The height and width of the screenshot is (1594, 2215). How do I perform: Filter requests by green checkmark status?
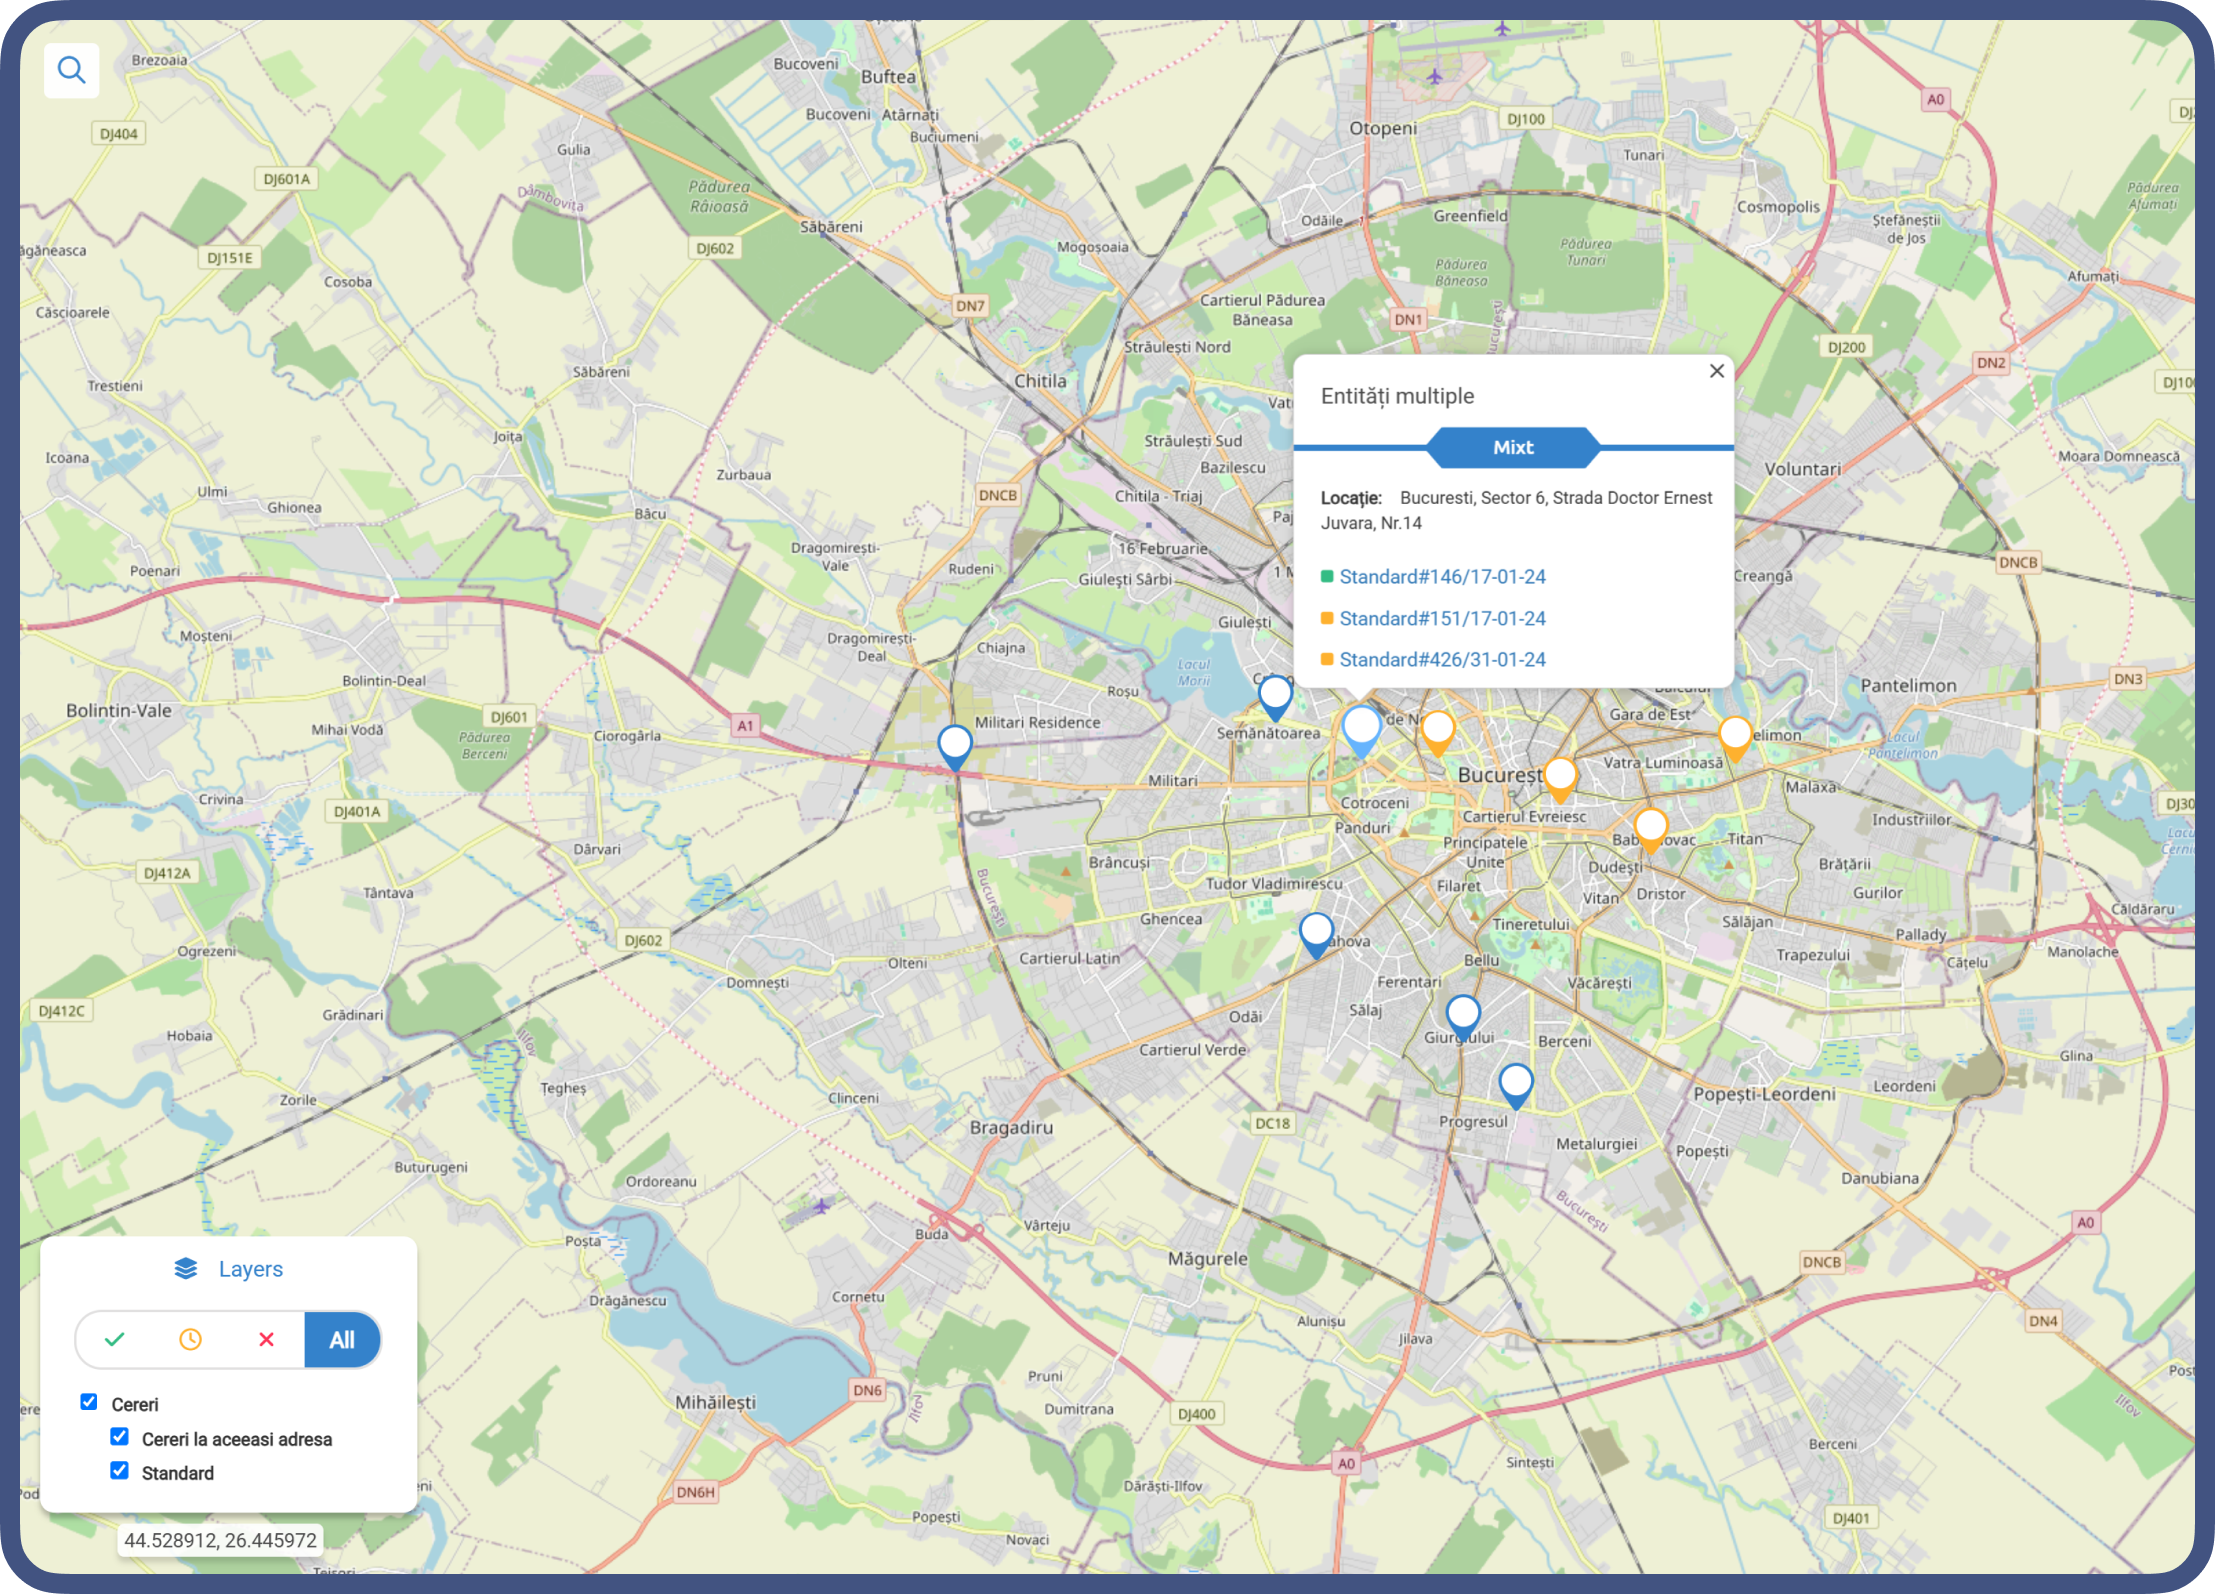pos(115,1339)
